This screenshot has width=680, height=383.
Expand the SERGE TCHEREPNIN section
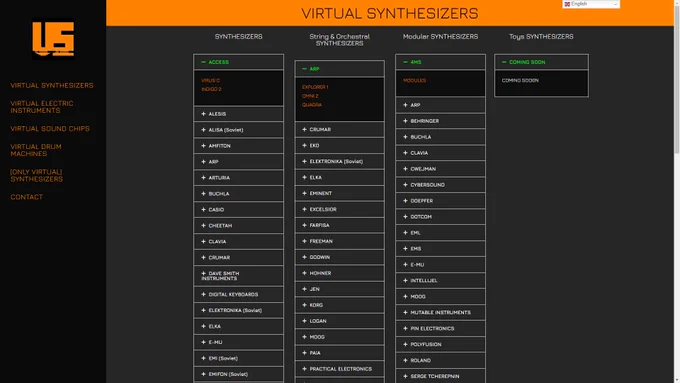click(440, 376)
